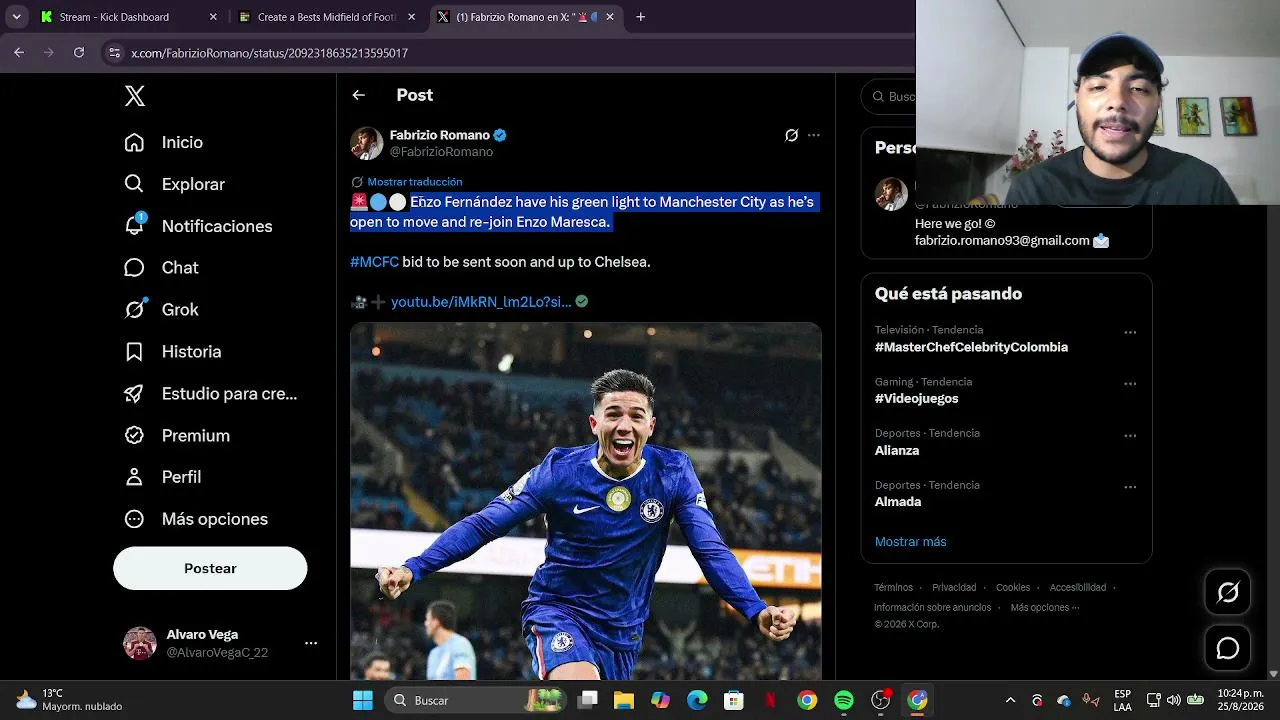Click the Postear button

210,568
